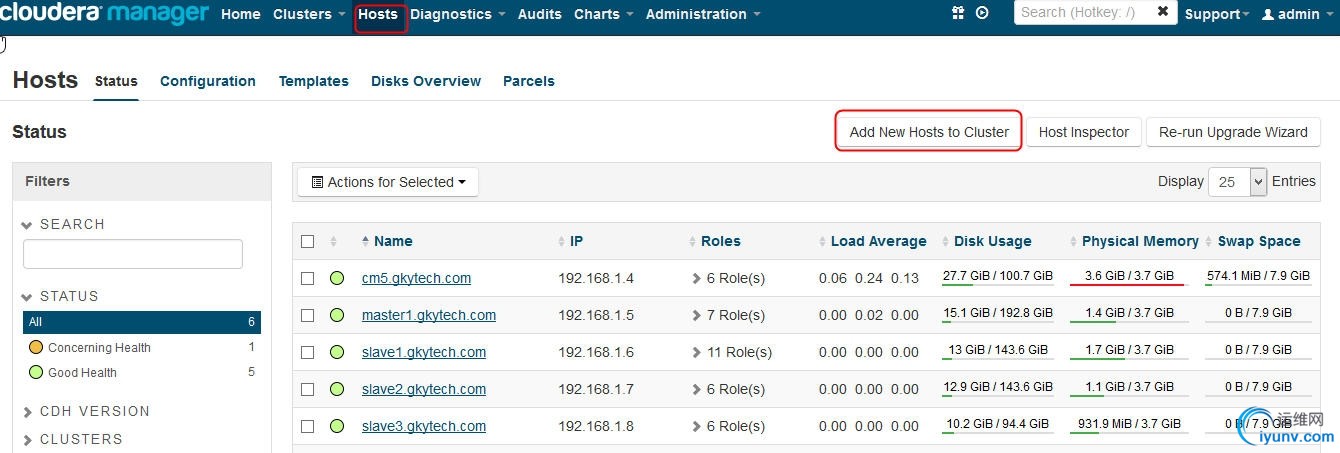1340x453 pixels.
Task: Switch to the Disks Overview tab
Action: [x=426, y=81]
